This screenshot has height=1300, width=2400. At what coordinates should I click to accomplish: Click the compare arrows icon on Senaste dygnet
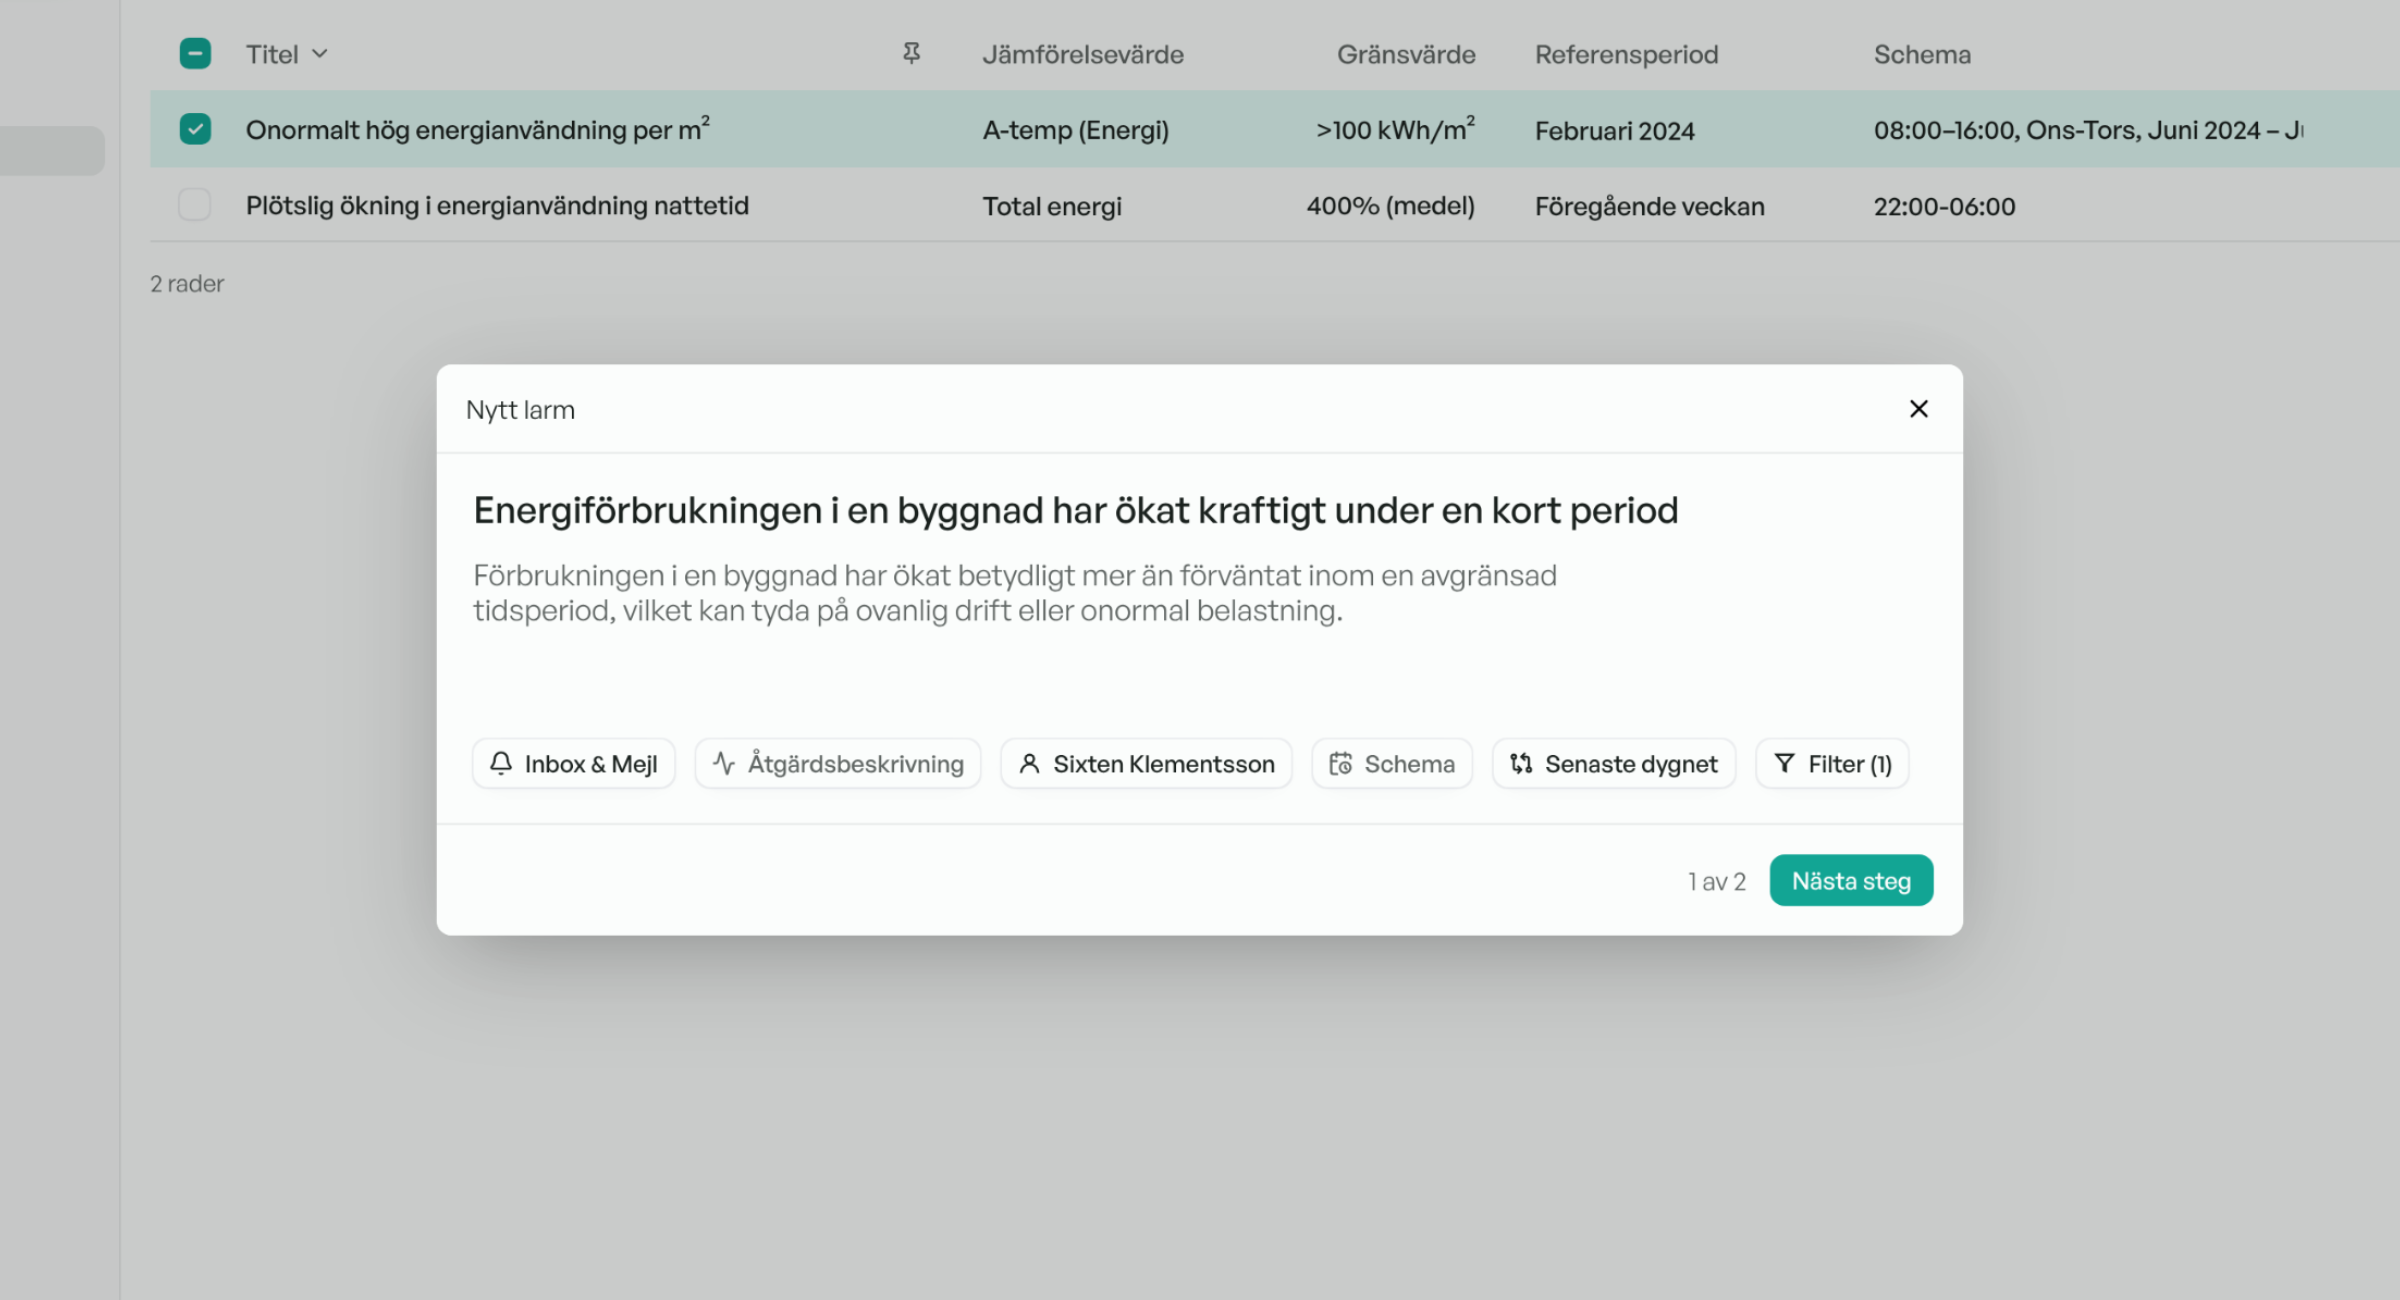(1521, 764)
